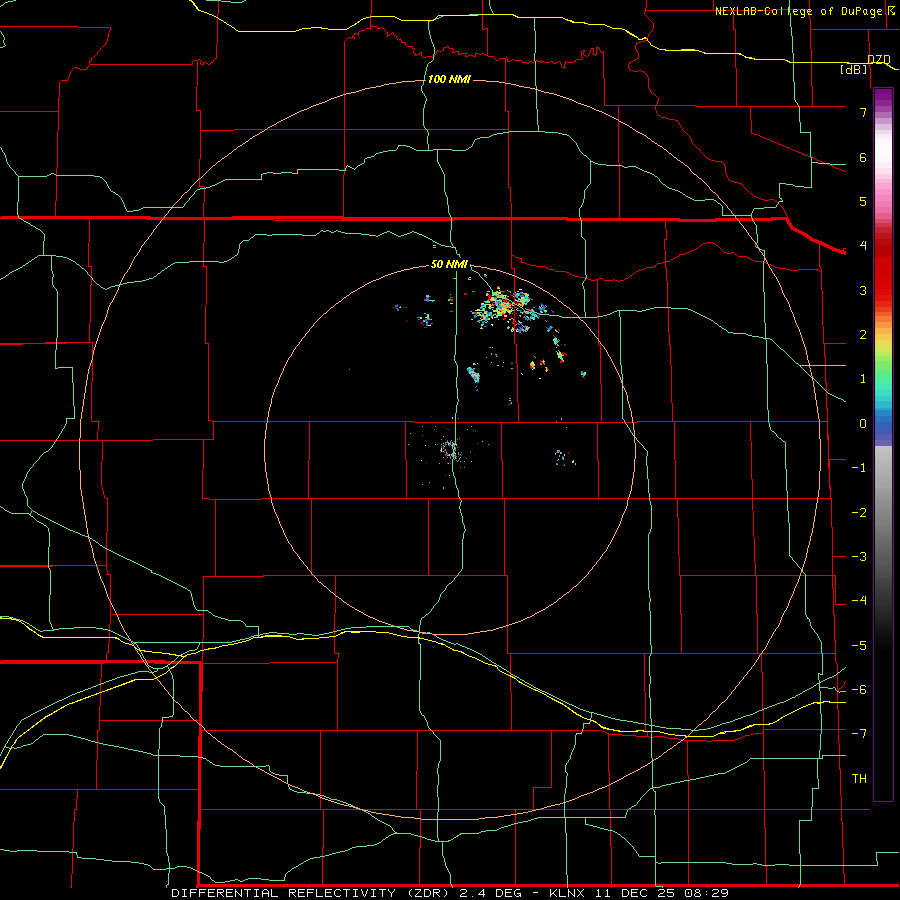Image resolution: width=900 pixels, height=900 pixels.
Task: Click the 0 dB label on color scale
Action: pyautogui.click(x=862, y=424)
